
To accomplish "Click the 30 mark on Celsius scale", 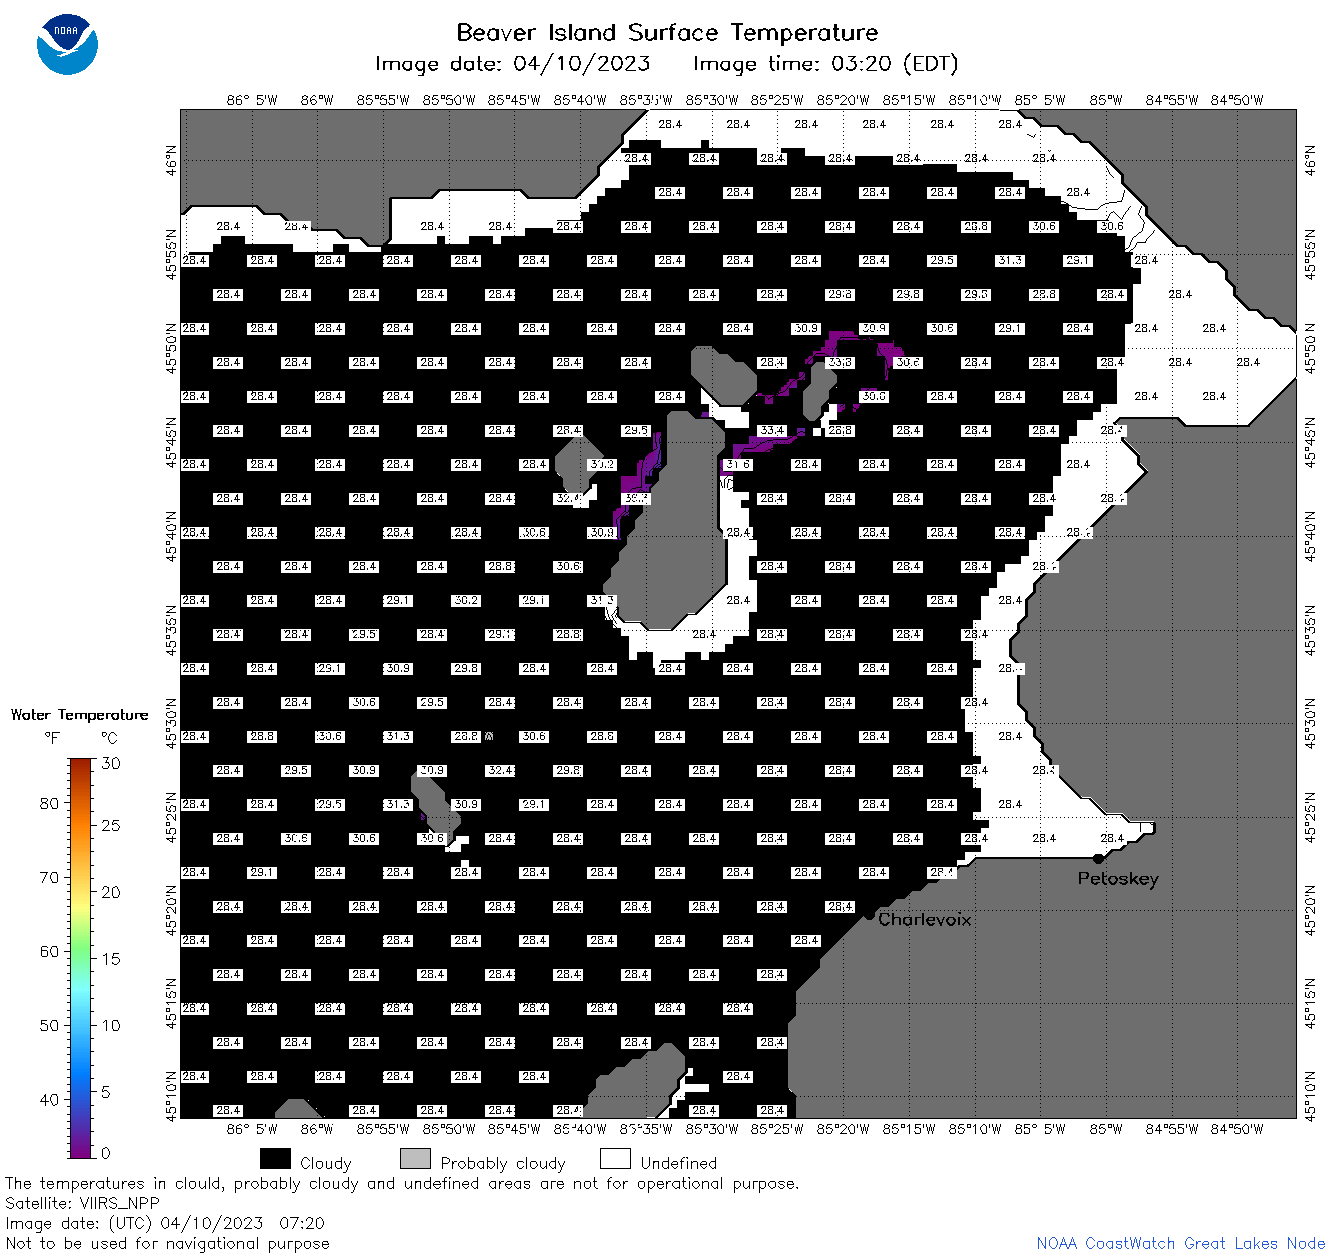I will coord(111,763).
